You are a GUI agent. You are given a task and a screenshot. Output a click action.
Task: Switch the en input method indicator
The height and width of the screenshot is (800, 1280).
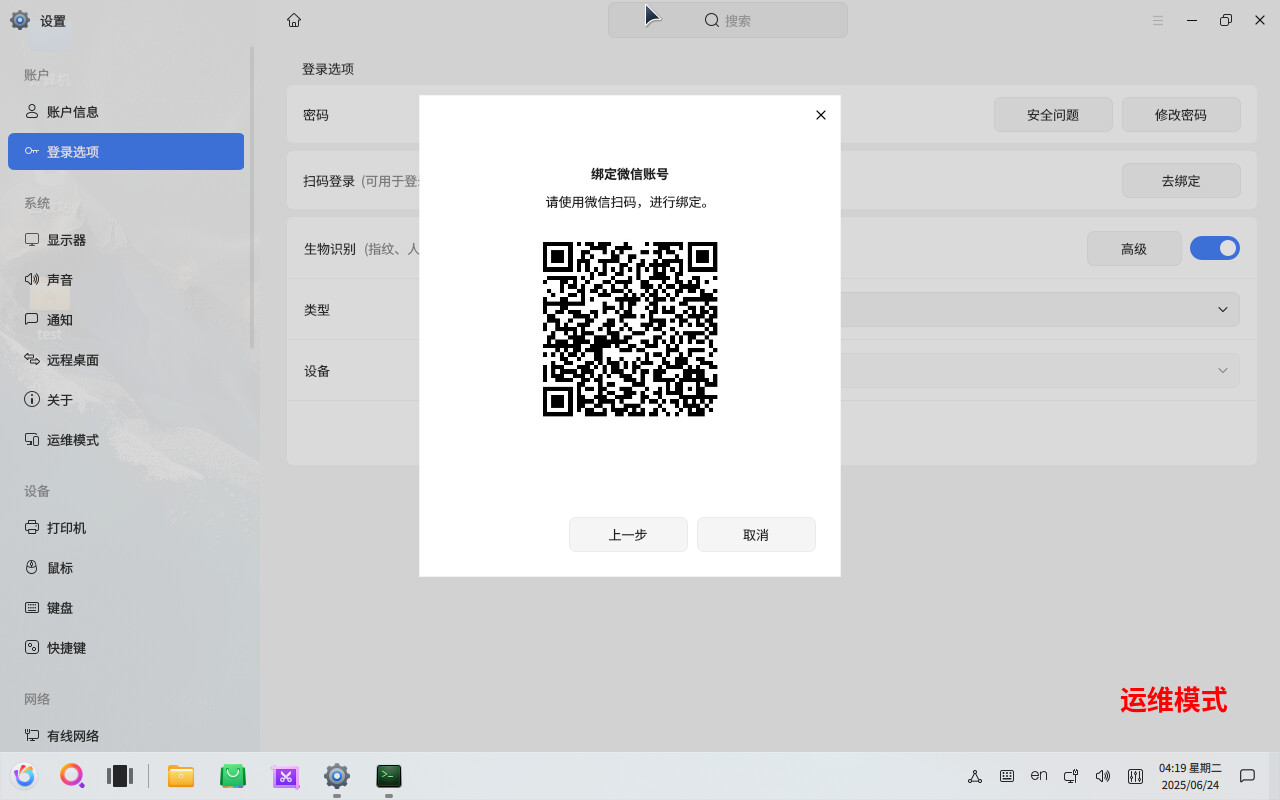click(1039, 775)
